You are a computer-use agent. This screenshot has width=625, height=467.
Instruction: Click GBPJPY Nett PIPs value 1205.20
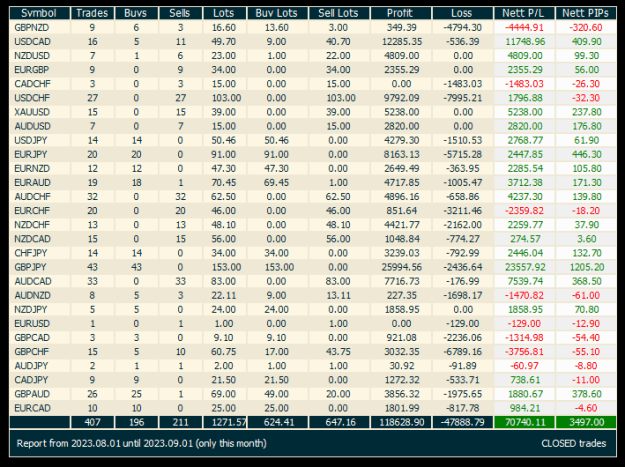click(x=586, y=267)
